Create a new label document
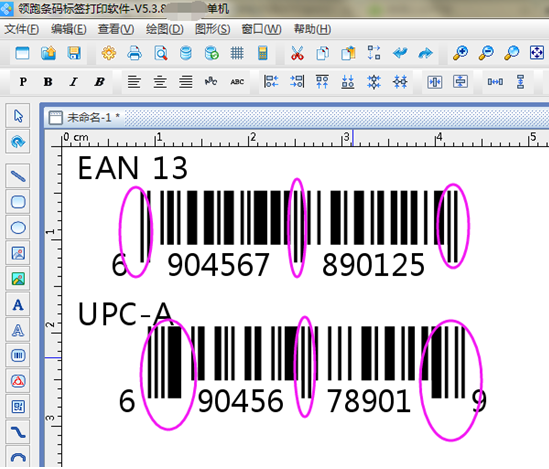Image resolution: width=549 pixels, height=469 pixels. (22, 53)
